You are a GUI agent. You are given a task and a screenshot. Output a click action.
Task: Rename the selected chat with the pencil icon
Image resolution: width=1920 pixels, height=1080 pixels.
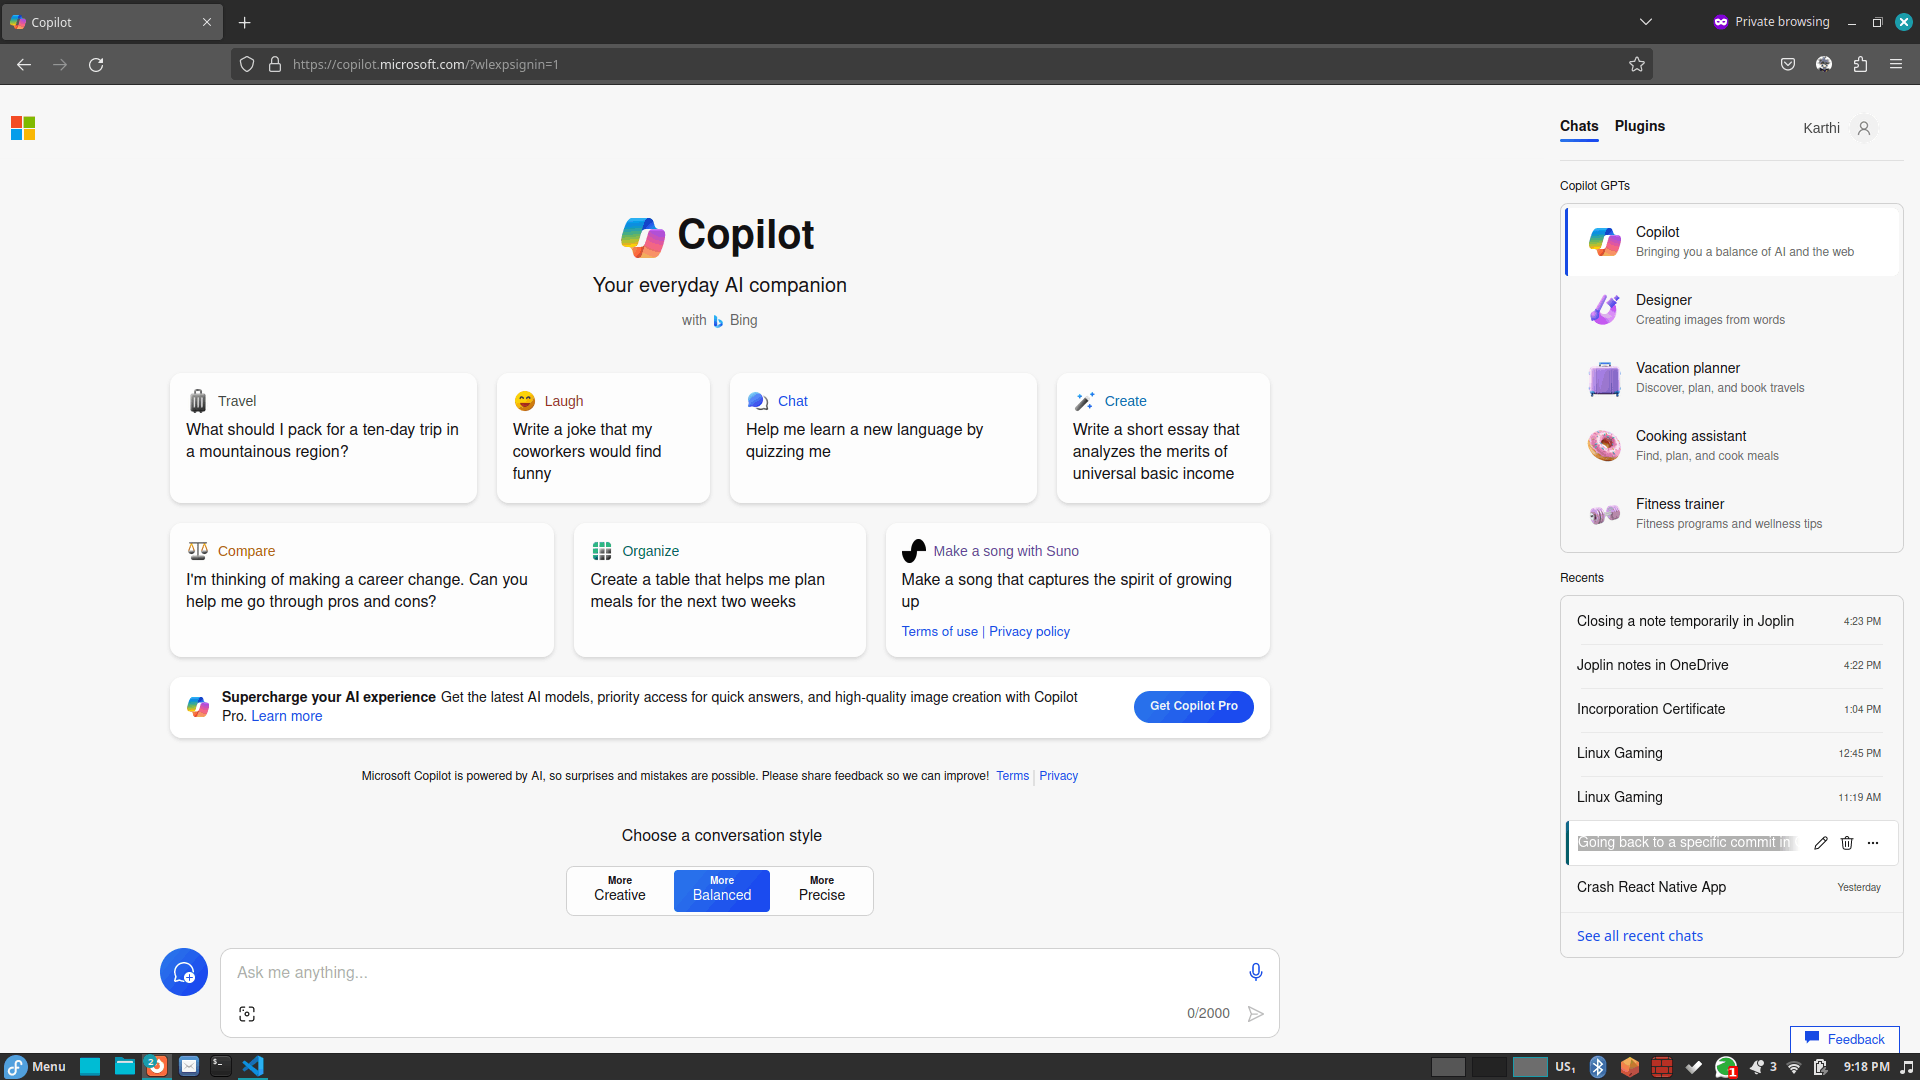pos(1821,843)
